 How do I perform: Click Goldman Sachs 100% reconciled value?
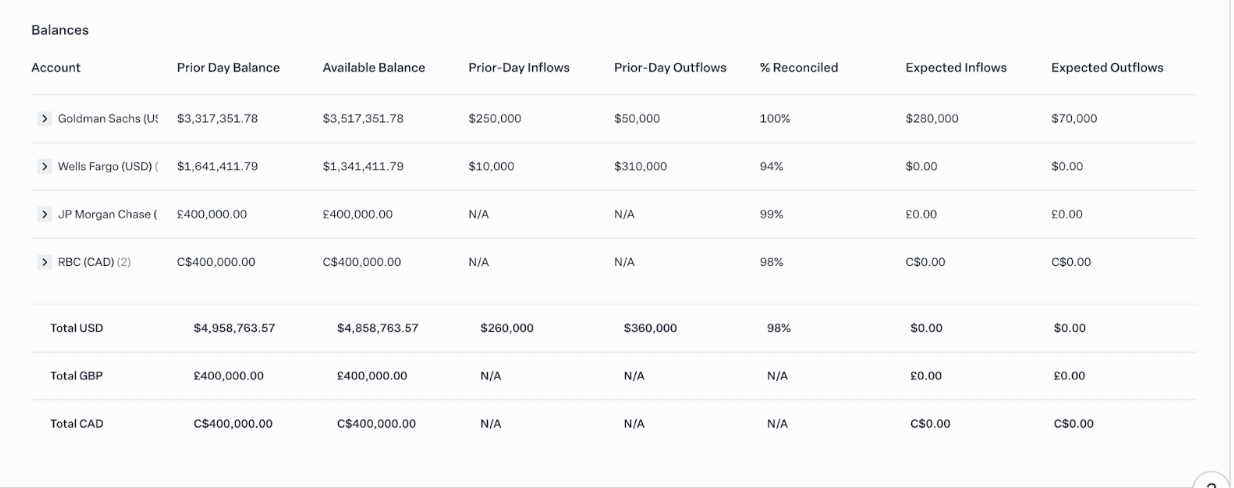click(774, 119)
